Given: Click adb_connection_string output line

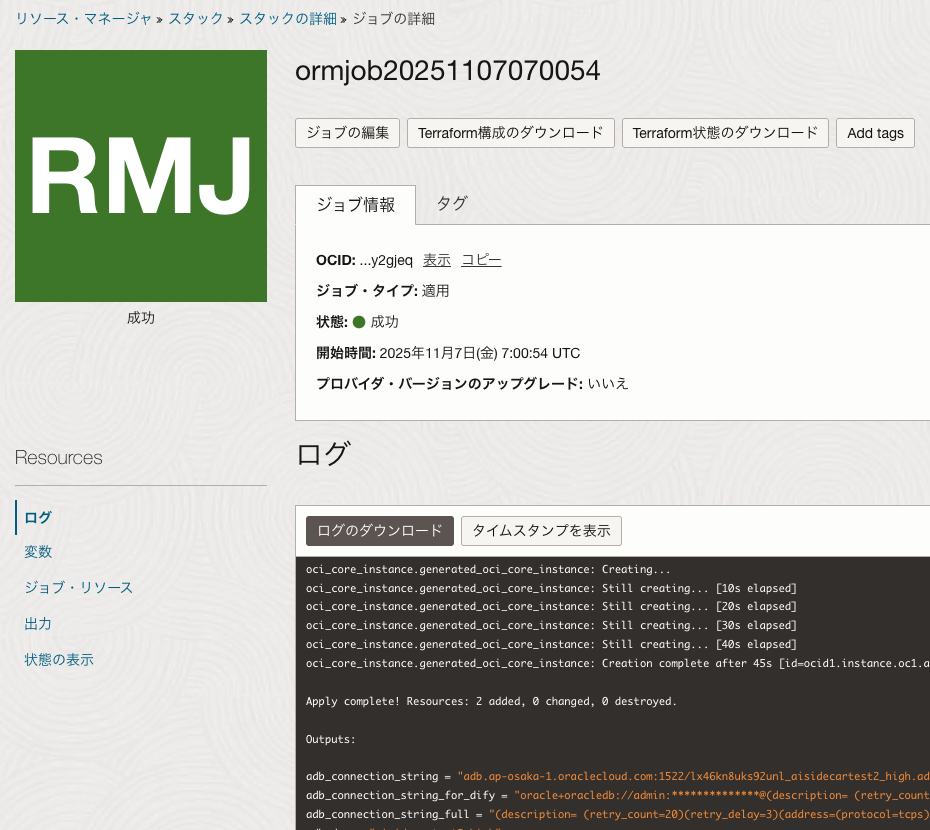Looking at the screenshot, I should (617, 776).
